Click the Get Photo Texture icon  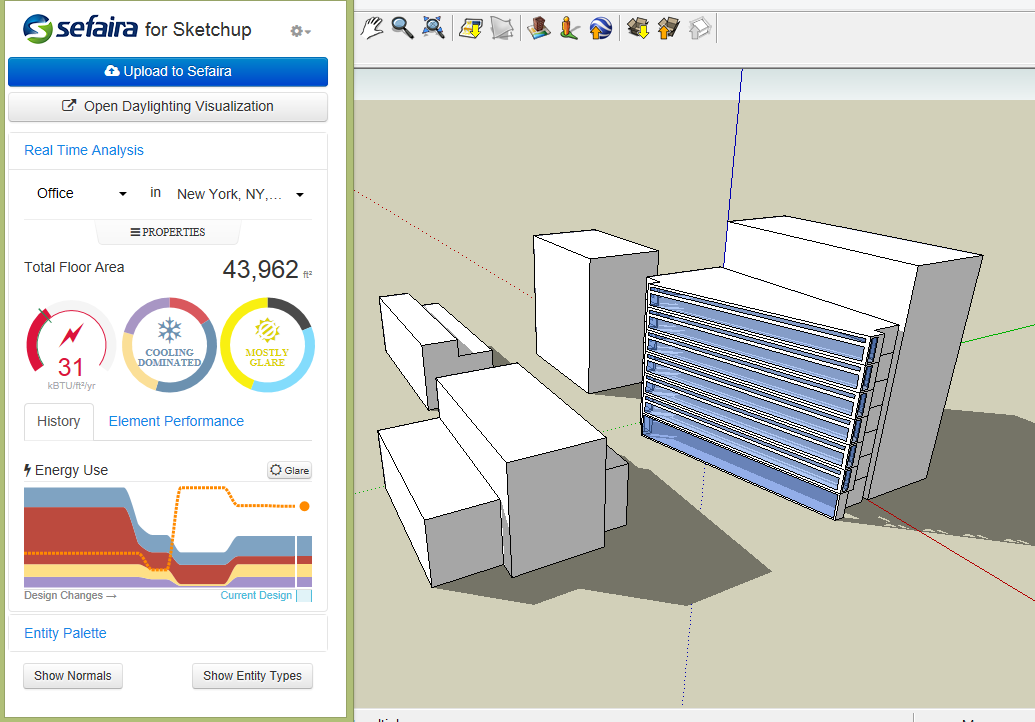(x=470, y=27)
